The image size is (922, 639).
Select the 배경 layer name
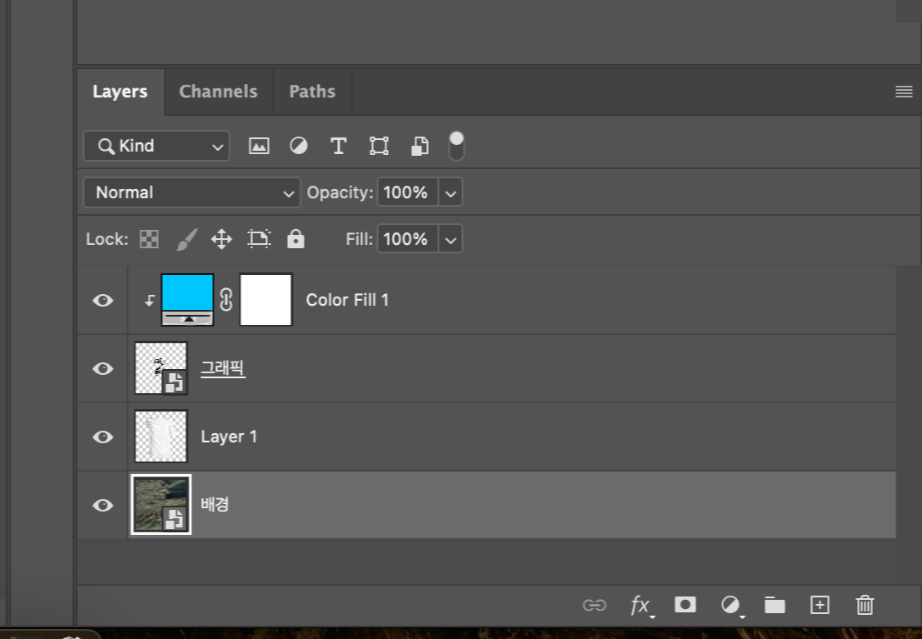pyautogui.click(x=215, y=504)
